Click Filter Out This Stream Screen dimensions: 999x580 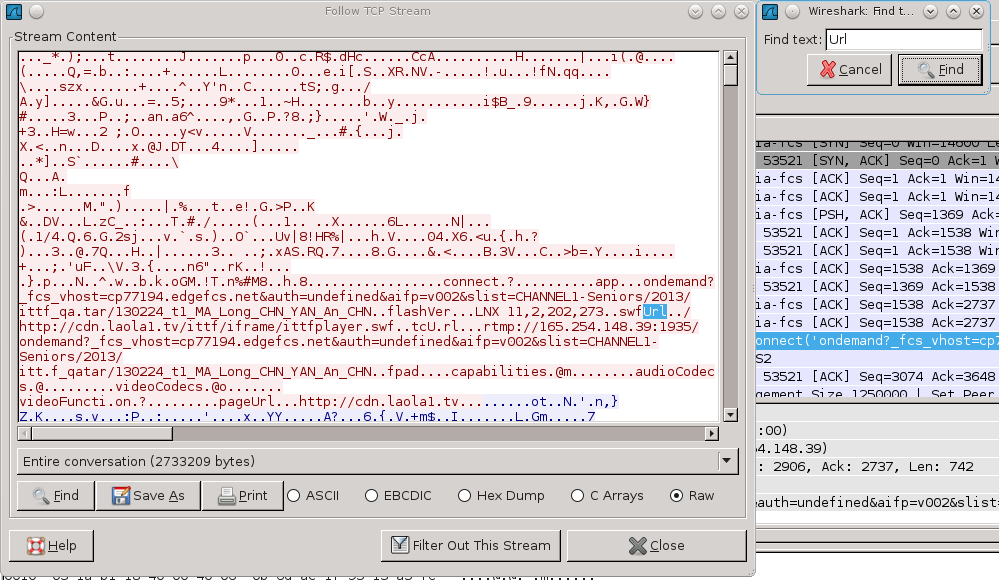(470, 546)
